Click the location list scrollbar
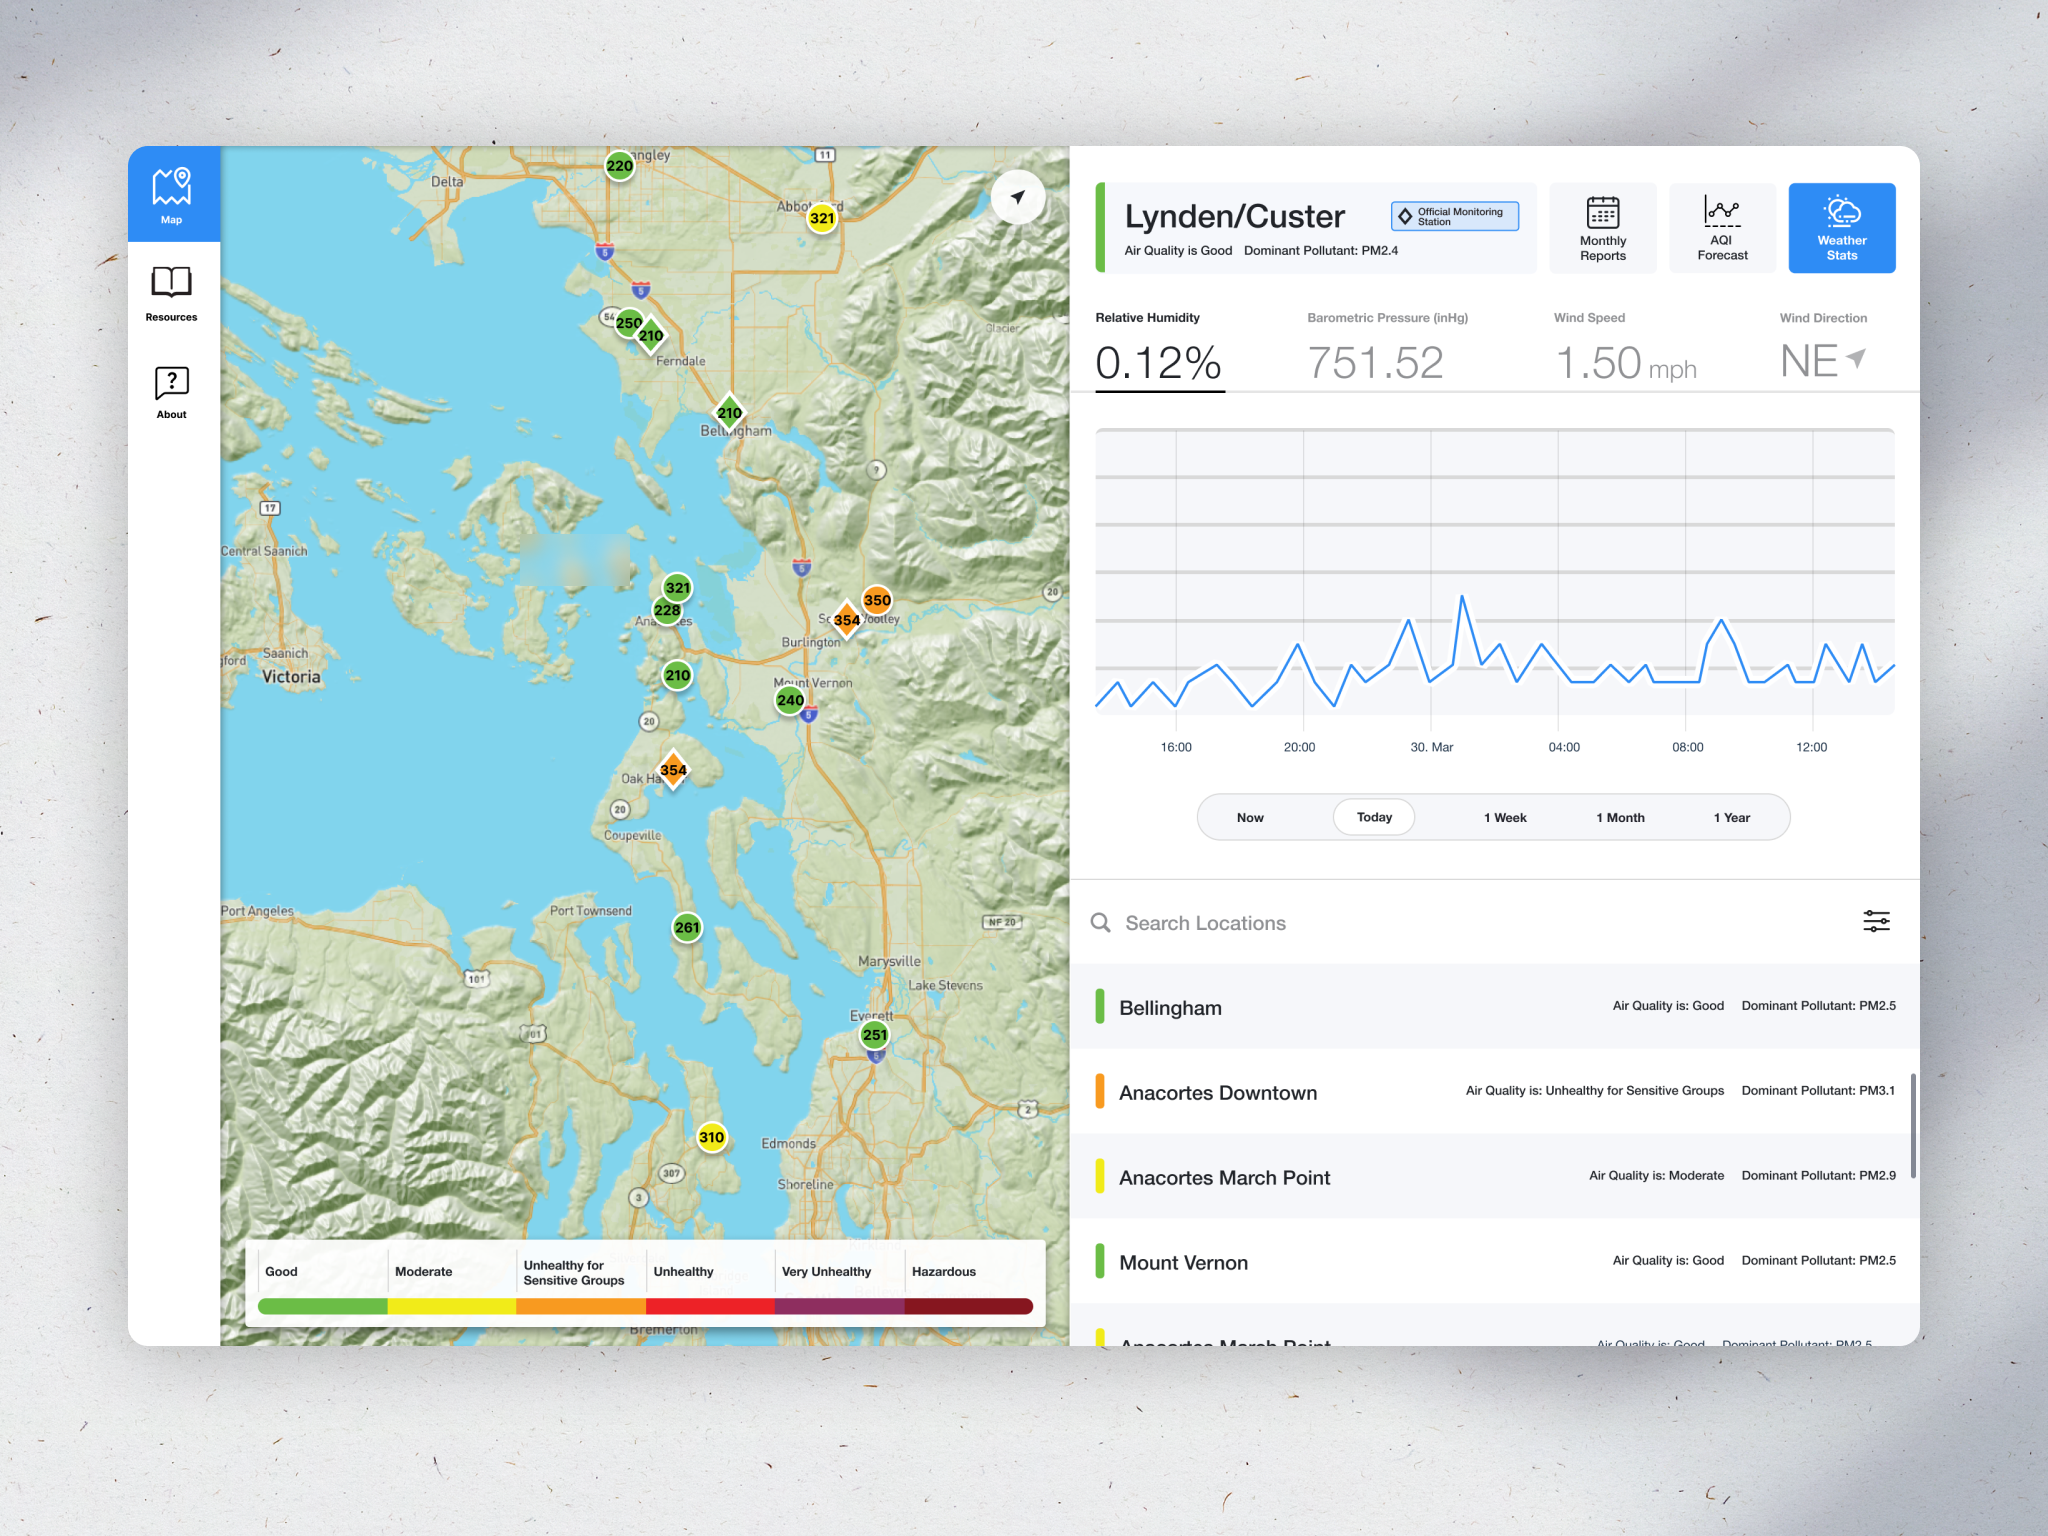 point(1913,1126)
